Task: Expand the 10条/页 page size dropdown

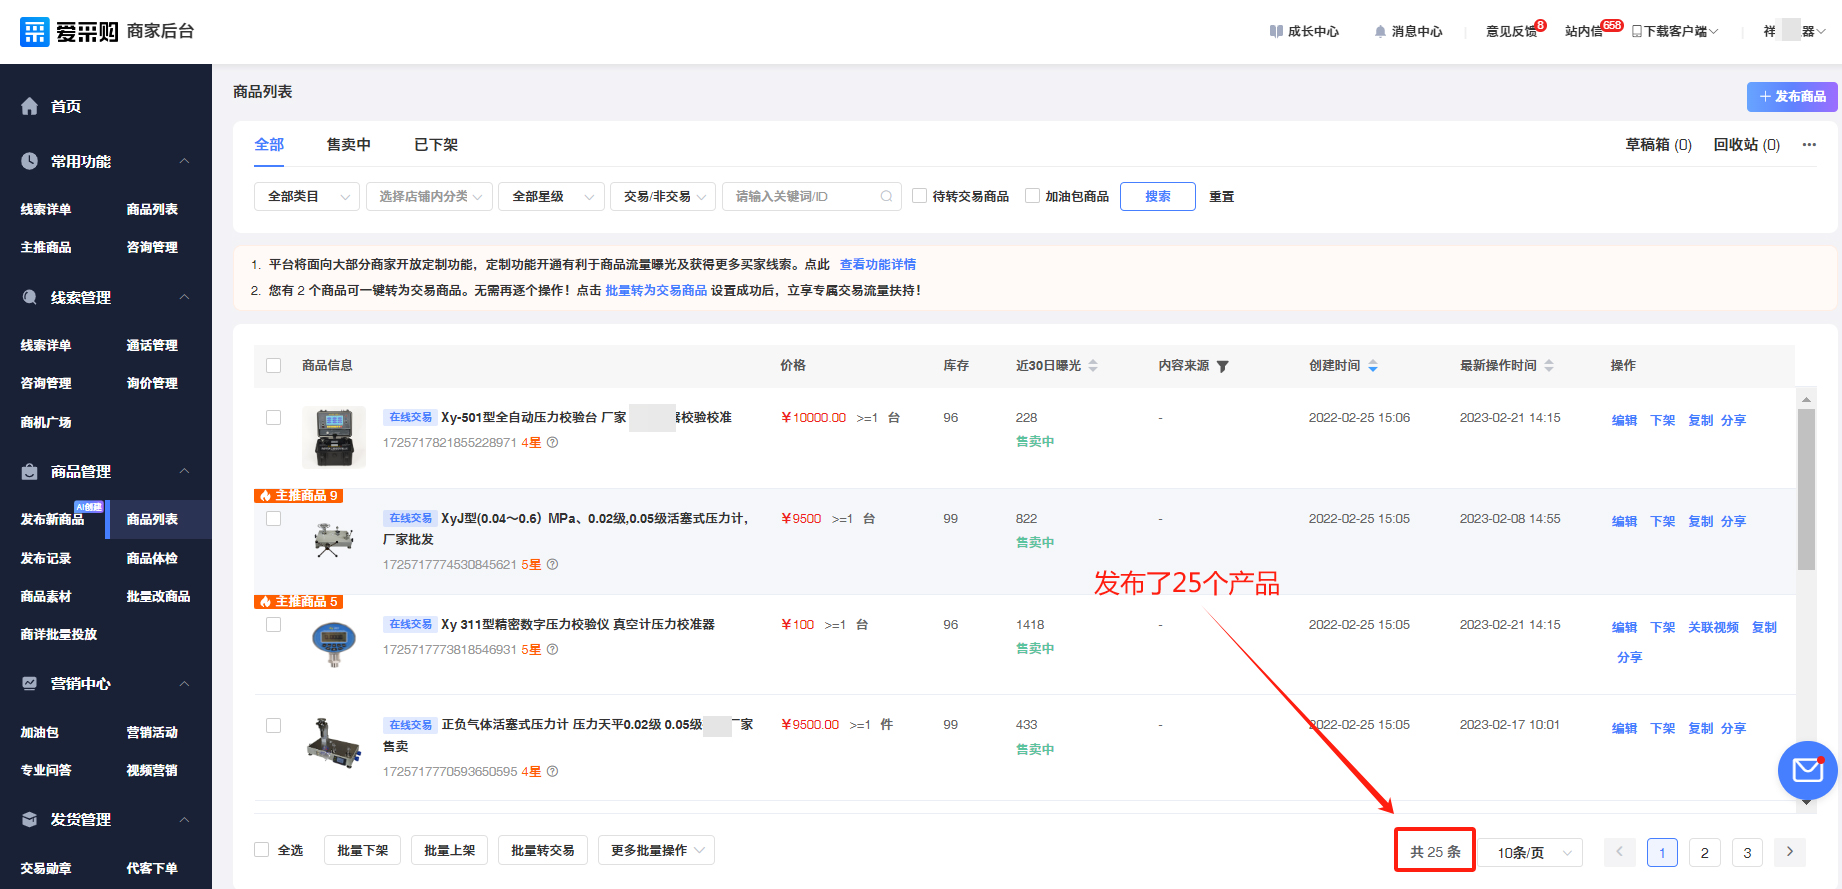Action: point(1532,852)
